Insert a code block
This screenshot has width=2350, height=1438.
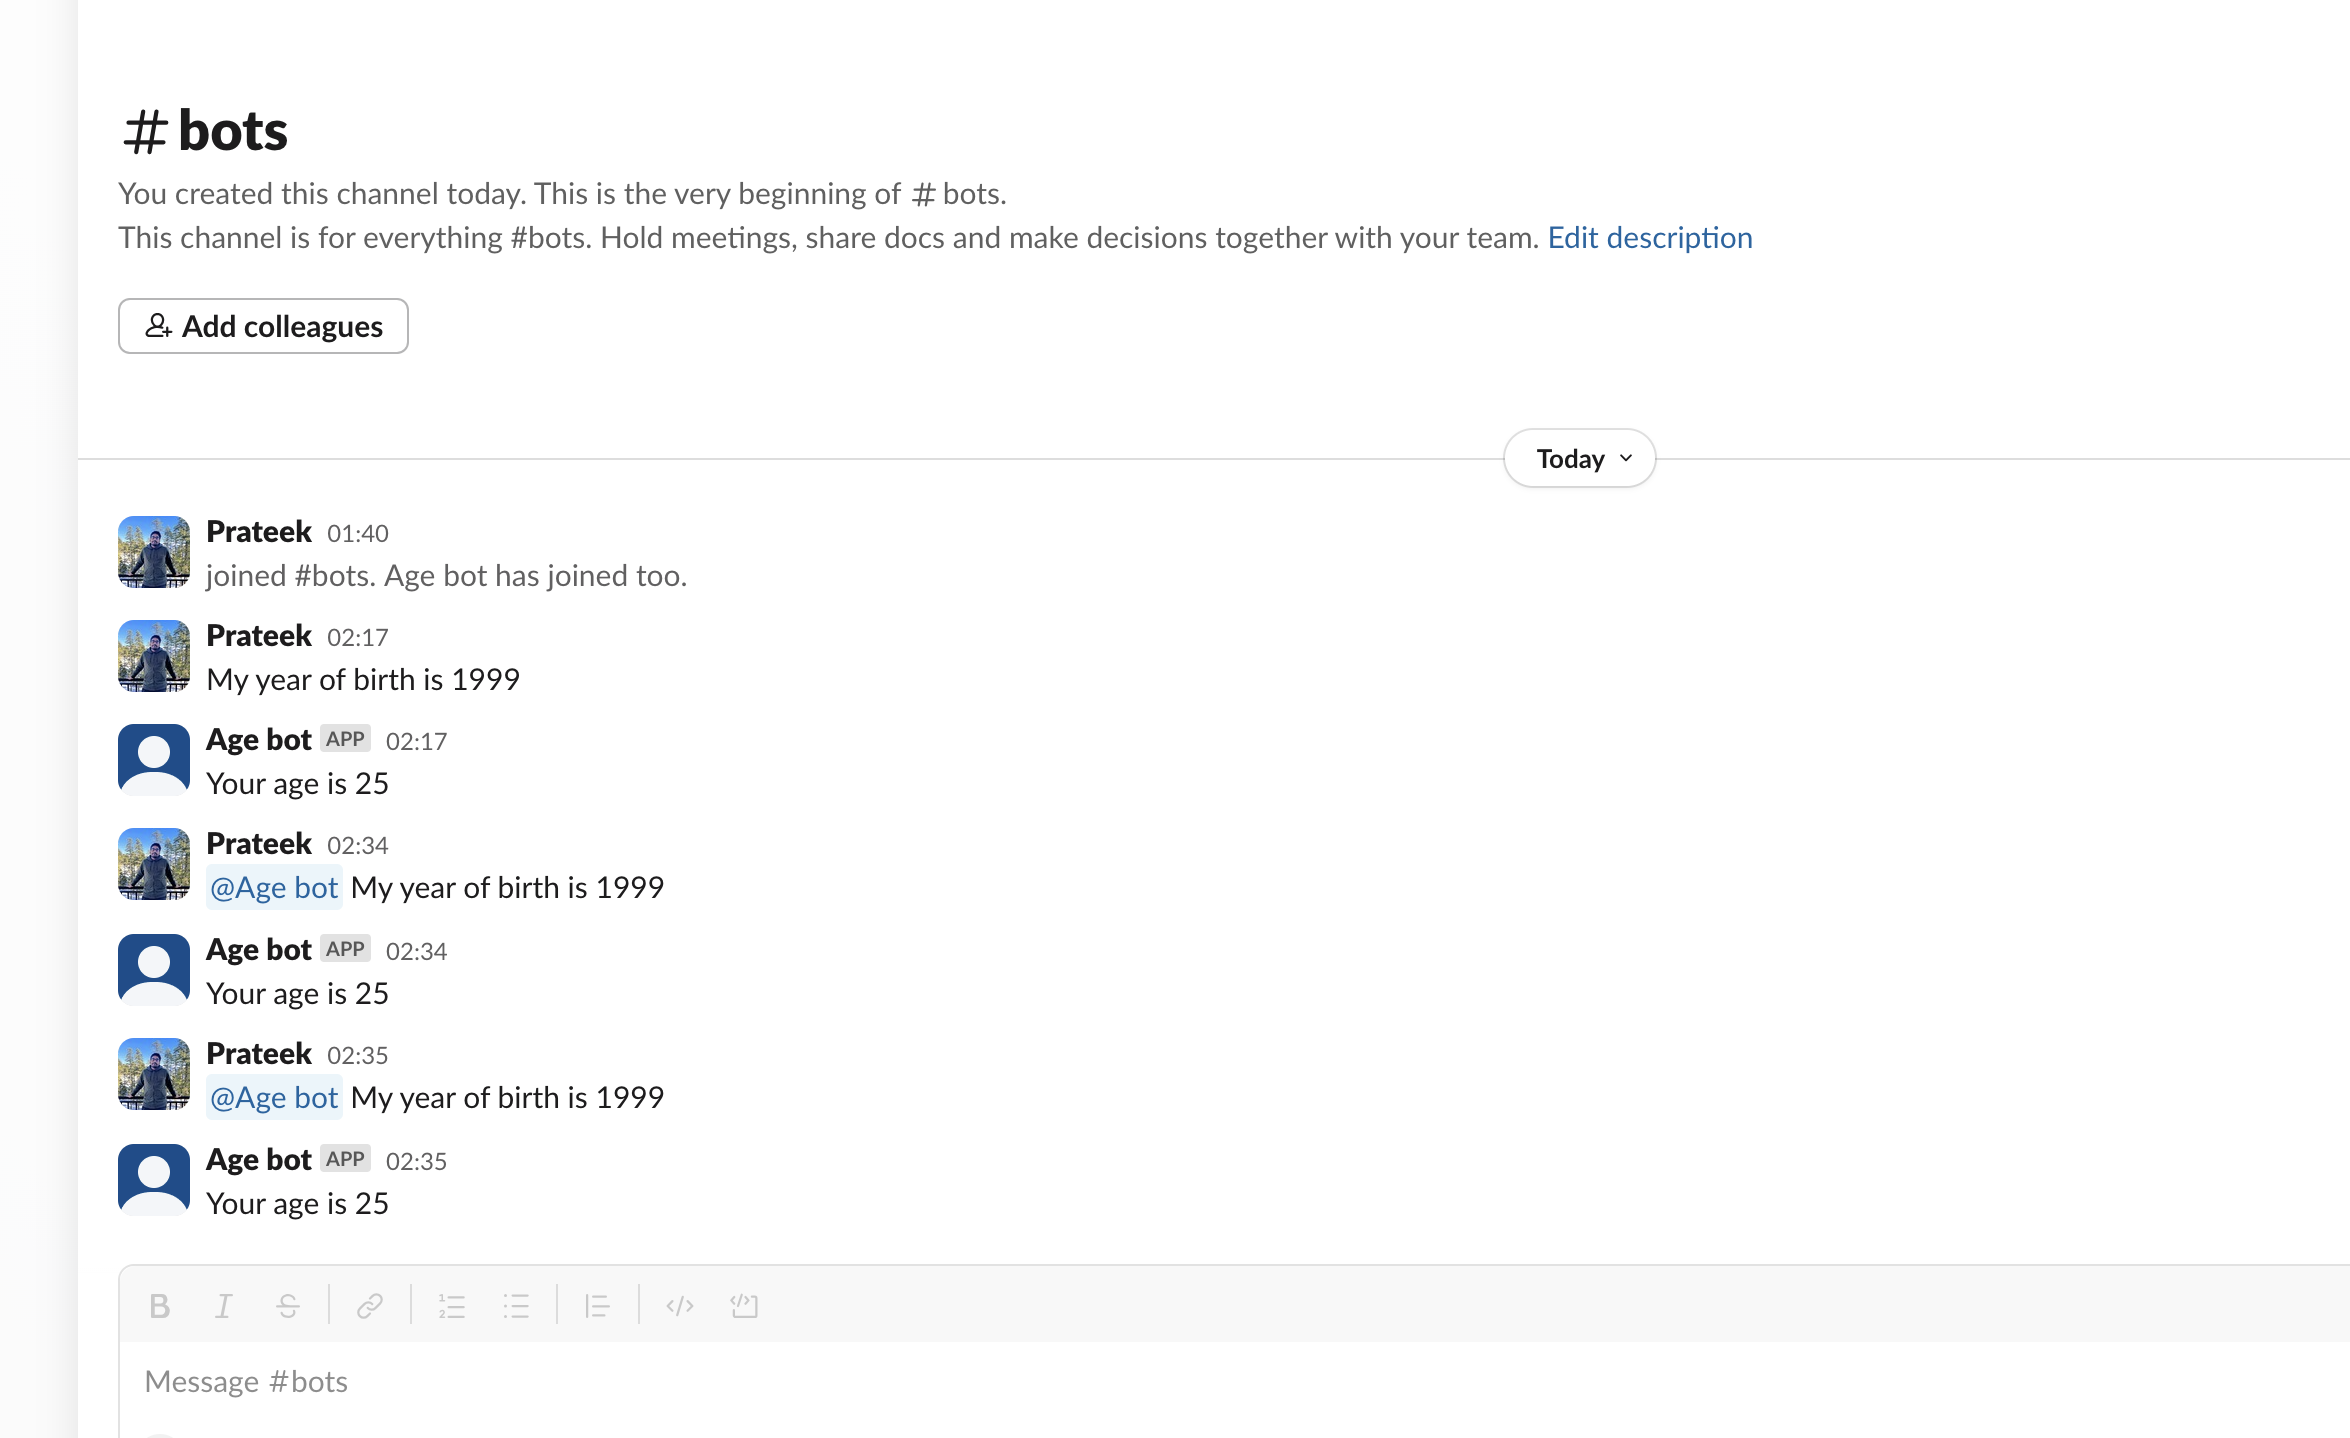pos(744,1306)
